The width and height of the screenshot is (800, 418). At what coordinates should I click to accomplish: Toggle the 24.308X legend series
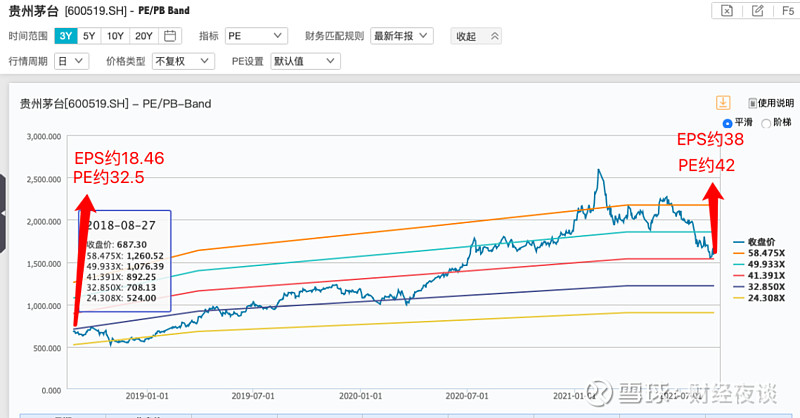point(759,298)
